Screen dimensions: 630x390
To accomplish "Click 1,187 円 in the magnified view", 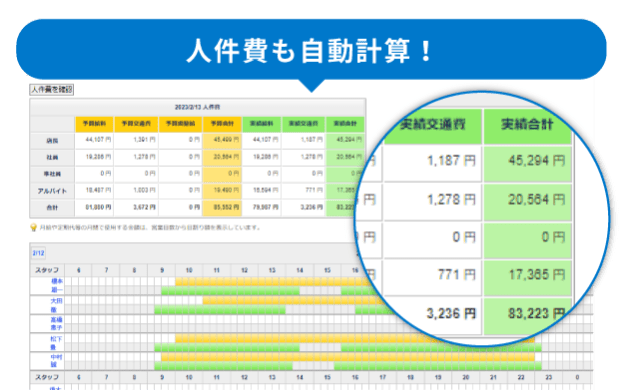I will pyautogui.click(x=451, y=161).
